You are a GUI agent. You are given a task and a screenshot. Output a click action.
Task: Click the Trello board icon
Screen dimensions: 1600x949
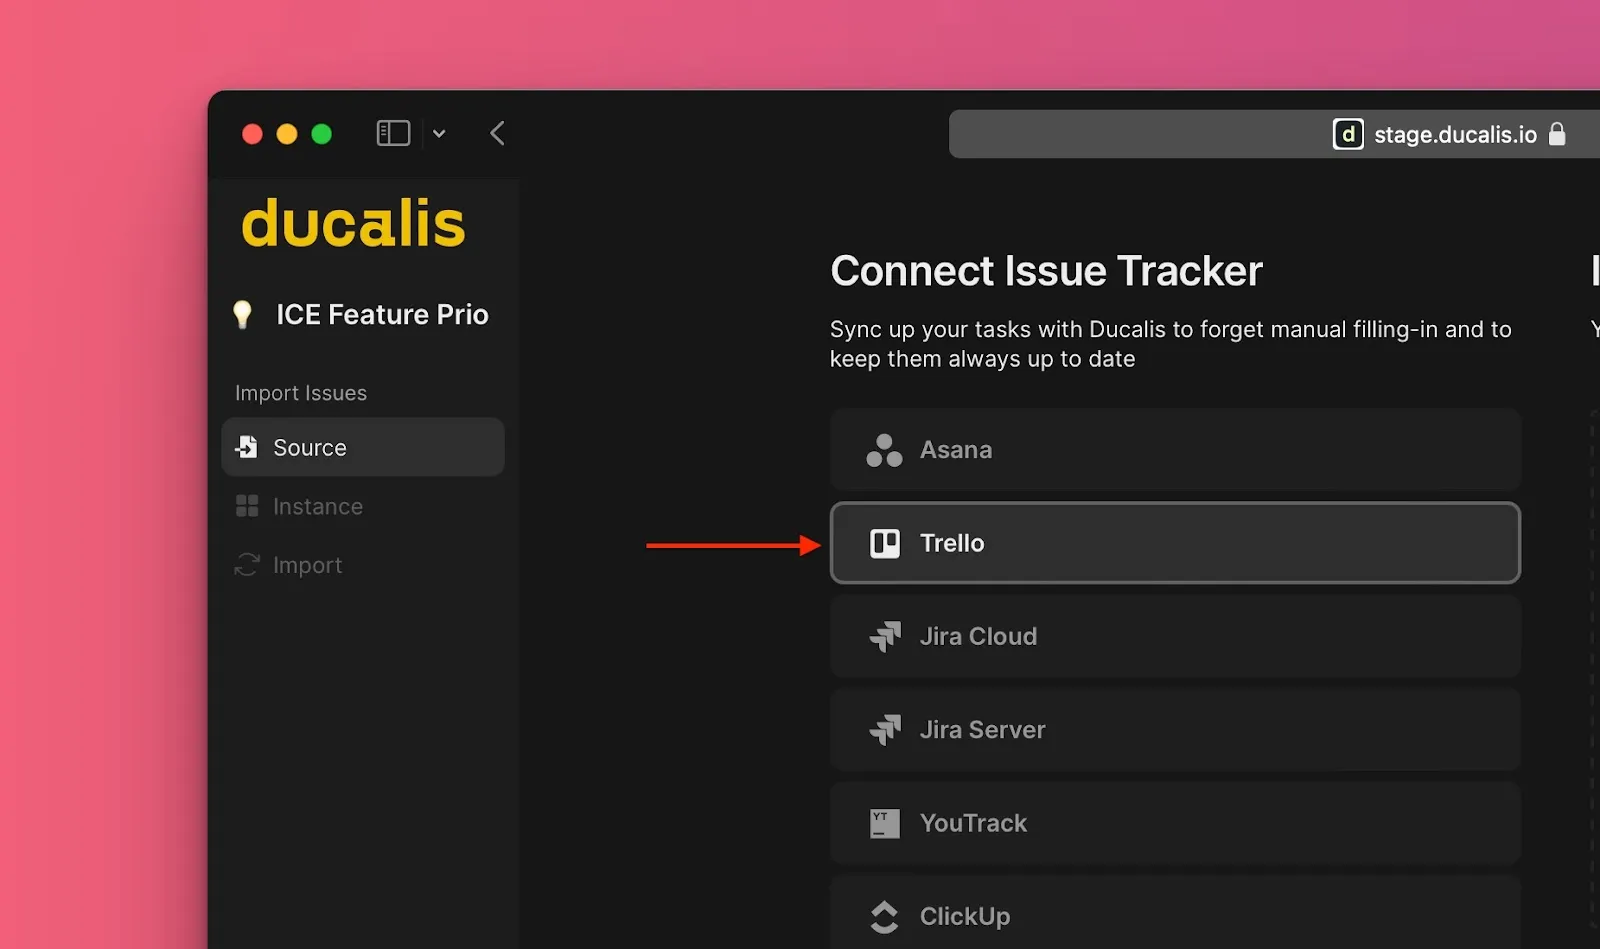coord(884,543)
